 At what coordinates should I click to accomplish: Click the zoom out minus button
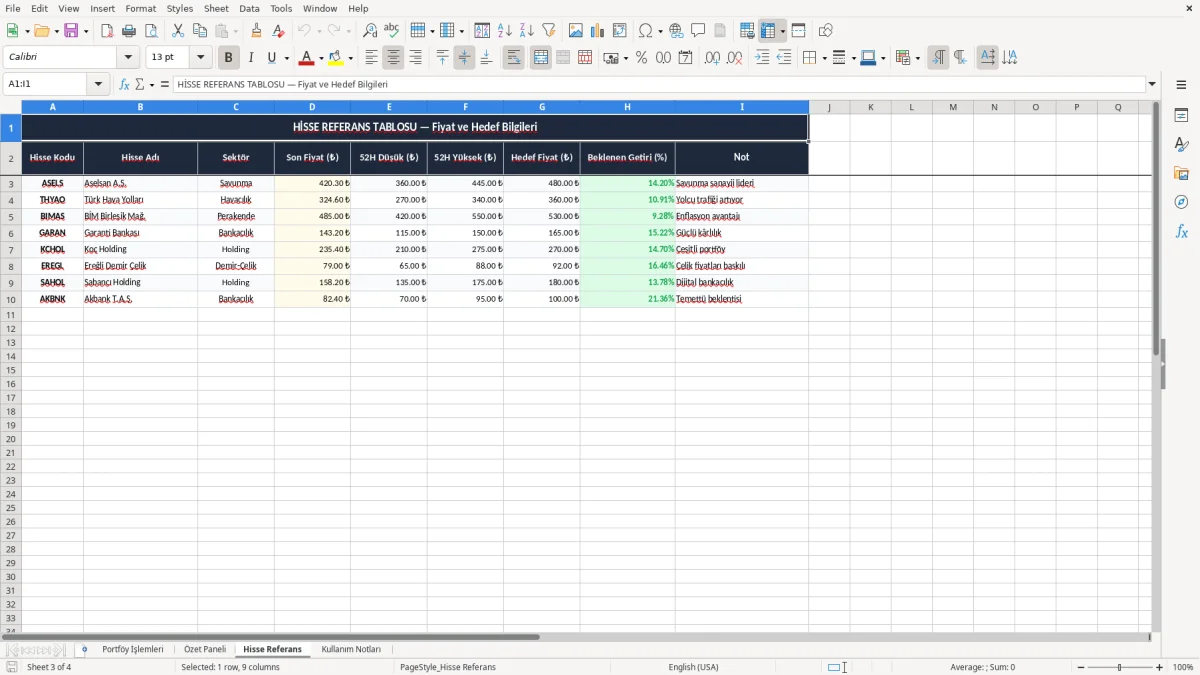coord(1081,667)
